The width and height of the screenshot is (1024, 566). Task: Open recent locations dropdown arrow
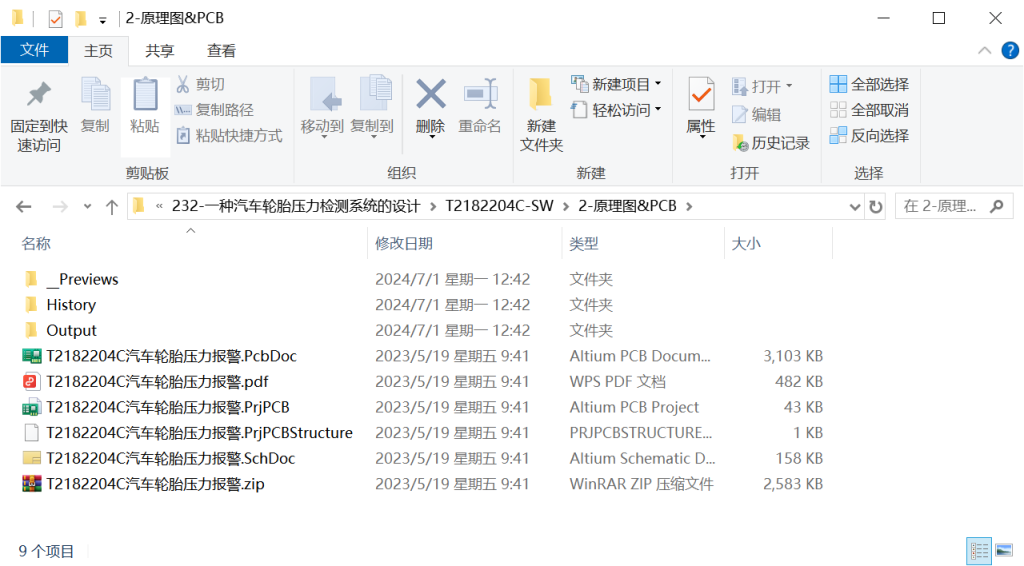point(88,207)
